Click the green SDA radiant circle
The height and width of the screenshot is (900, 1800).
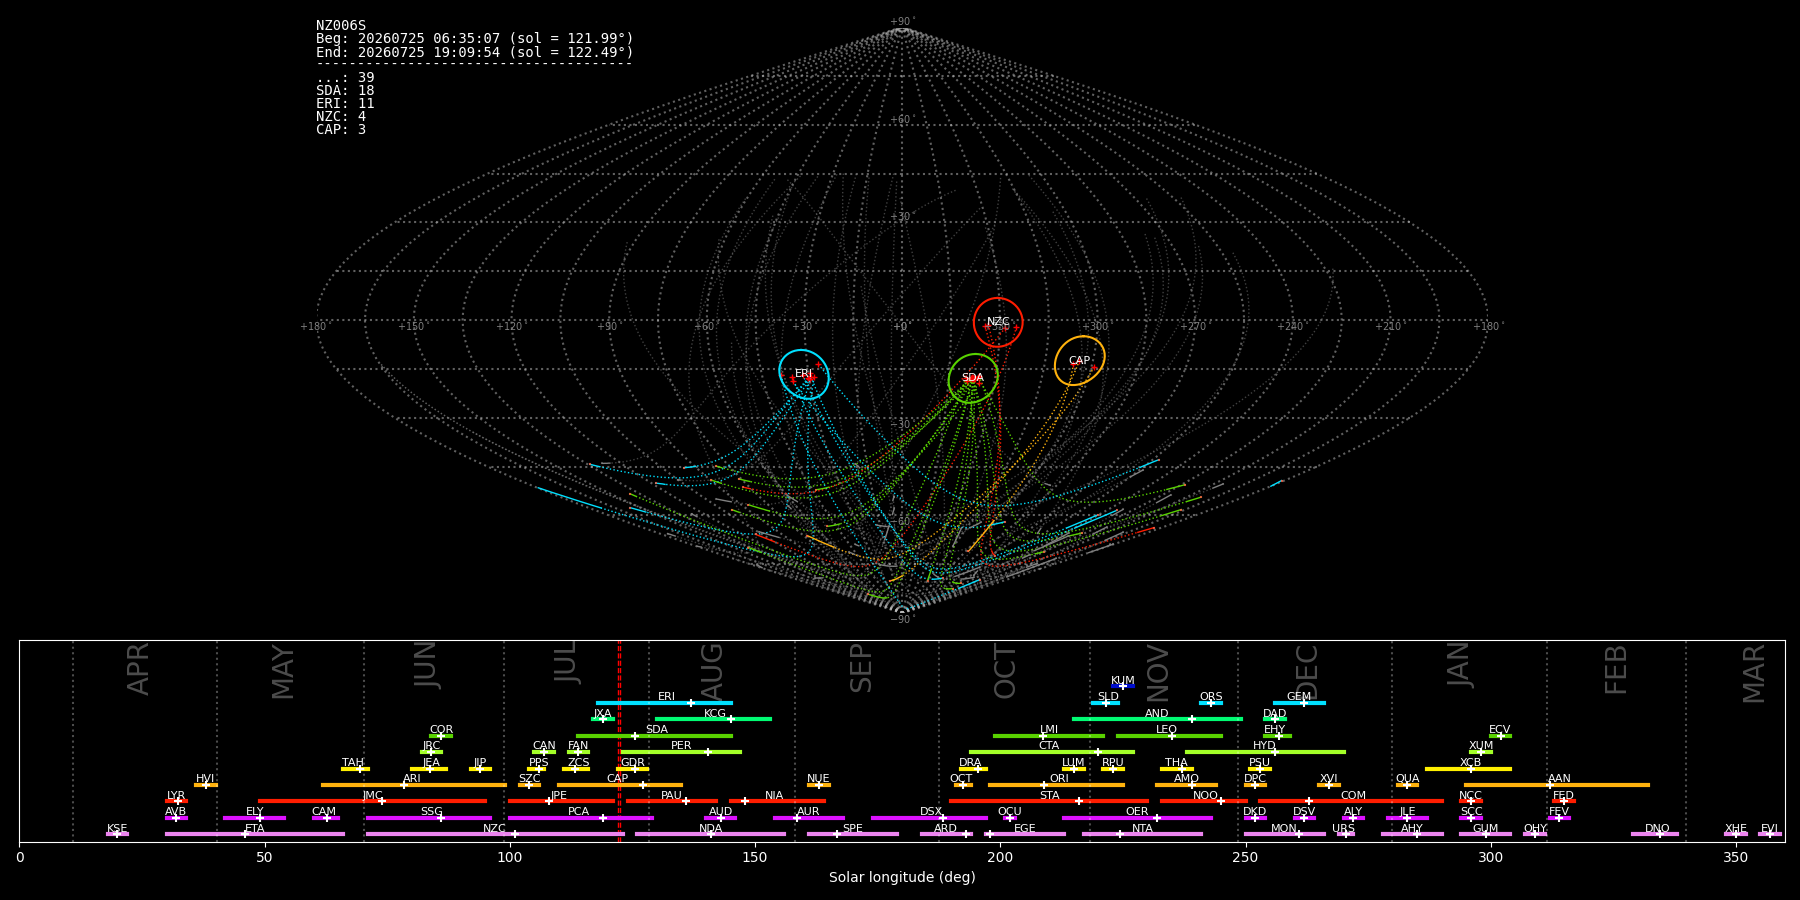click(973, 378)
